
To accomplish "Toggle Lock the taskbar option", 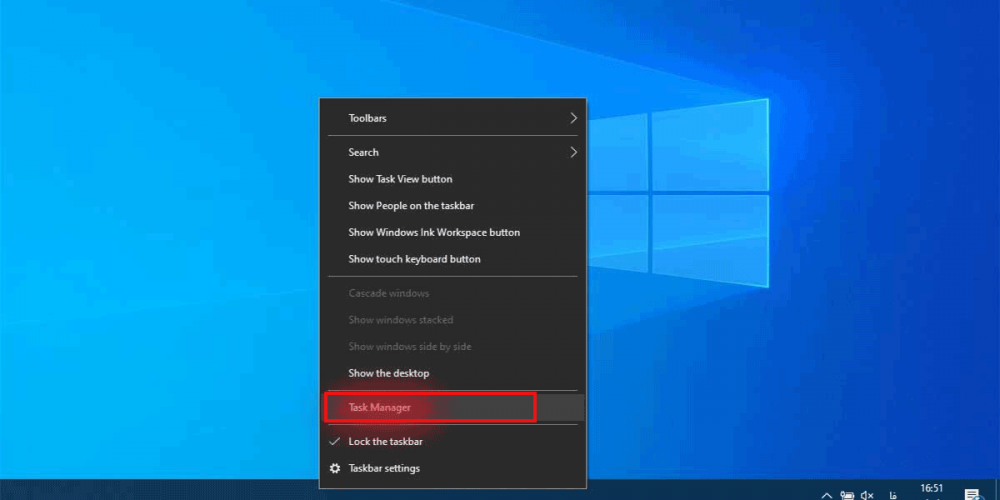I will point(452,441).
